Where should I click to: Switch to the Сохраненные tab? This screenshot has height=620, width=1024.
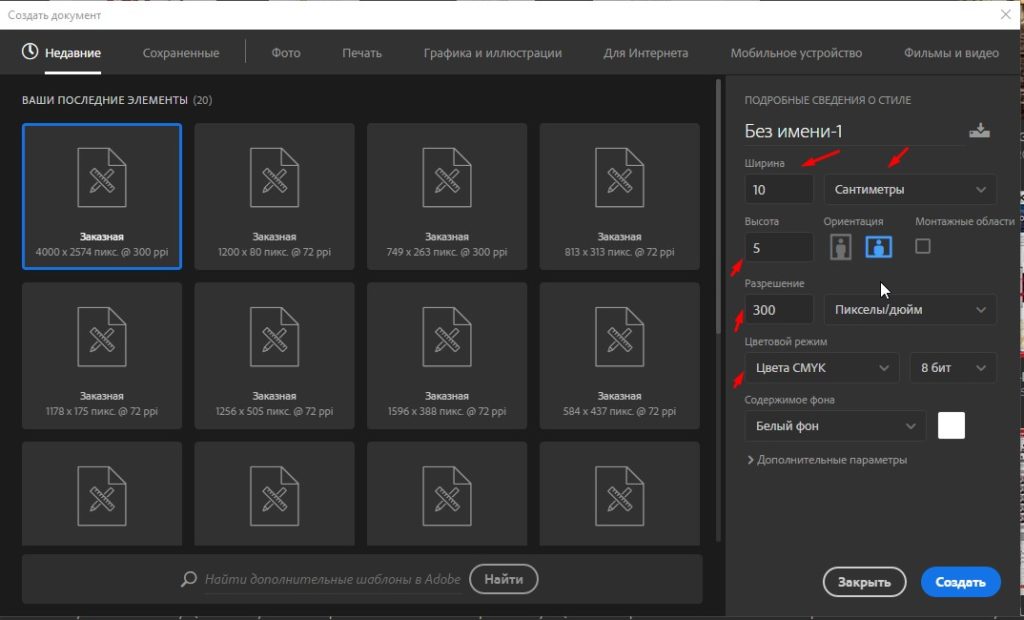[180, 53]
